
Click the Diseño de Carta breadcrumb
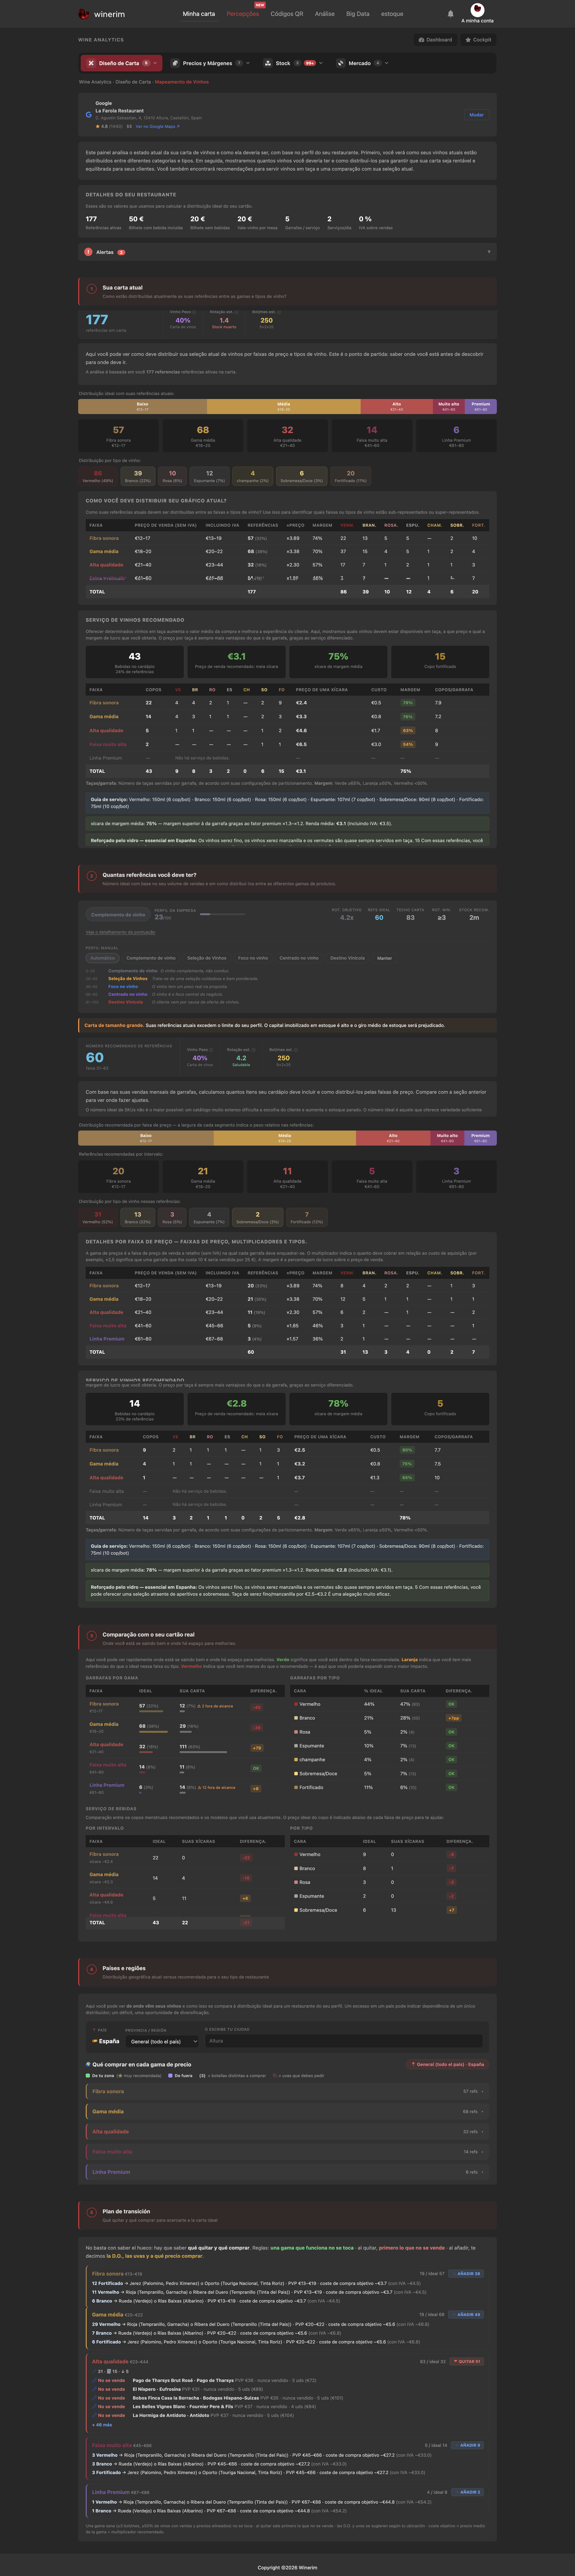[133, 82]
